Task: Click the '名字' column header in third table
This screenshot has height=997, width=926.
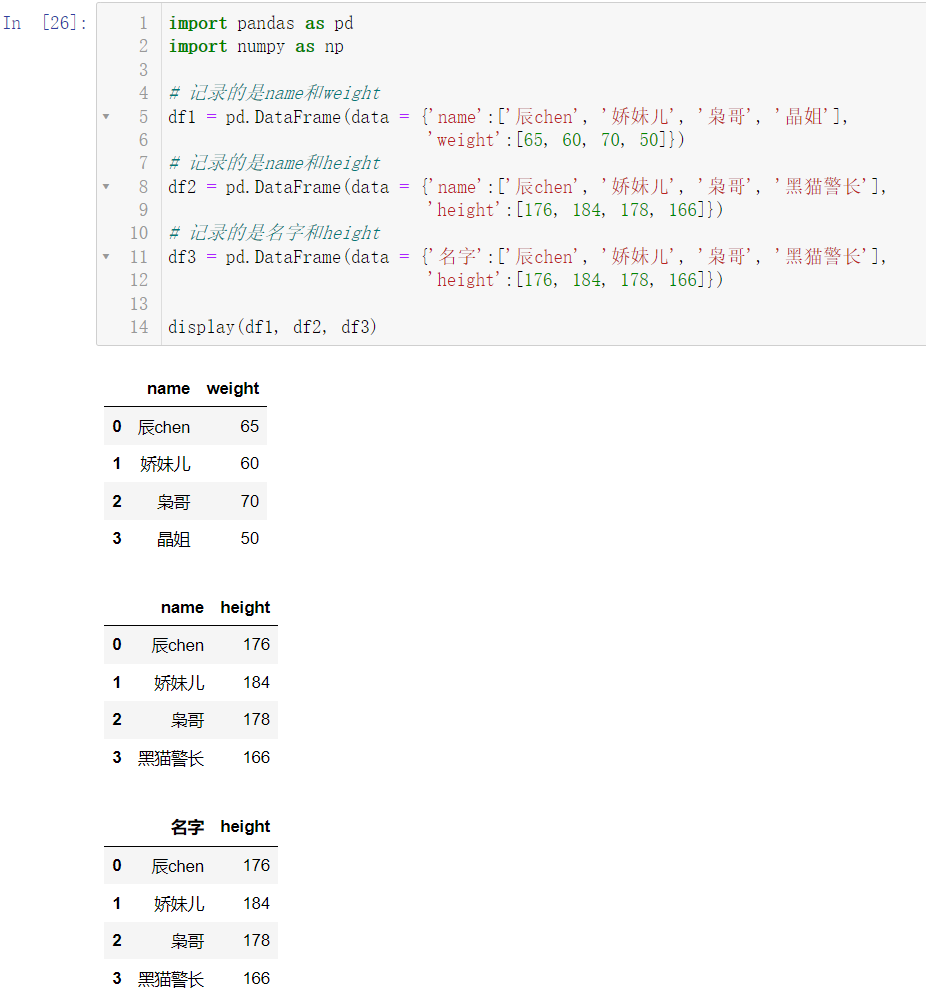Action: (188, 827)
